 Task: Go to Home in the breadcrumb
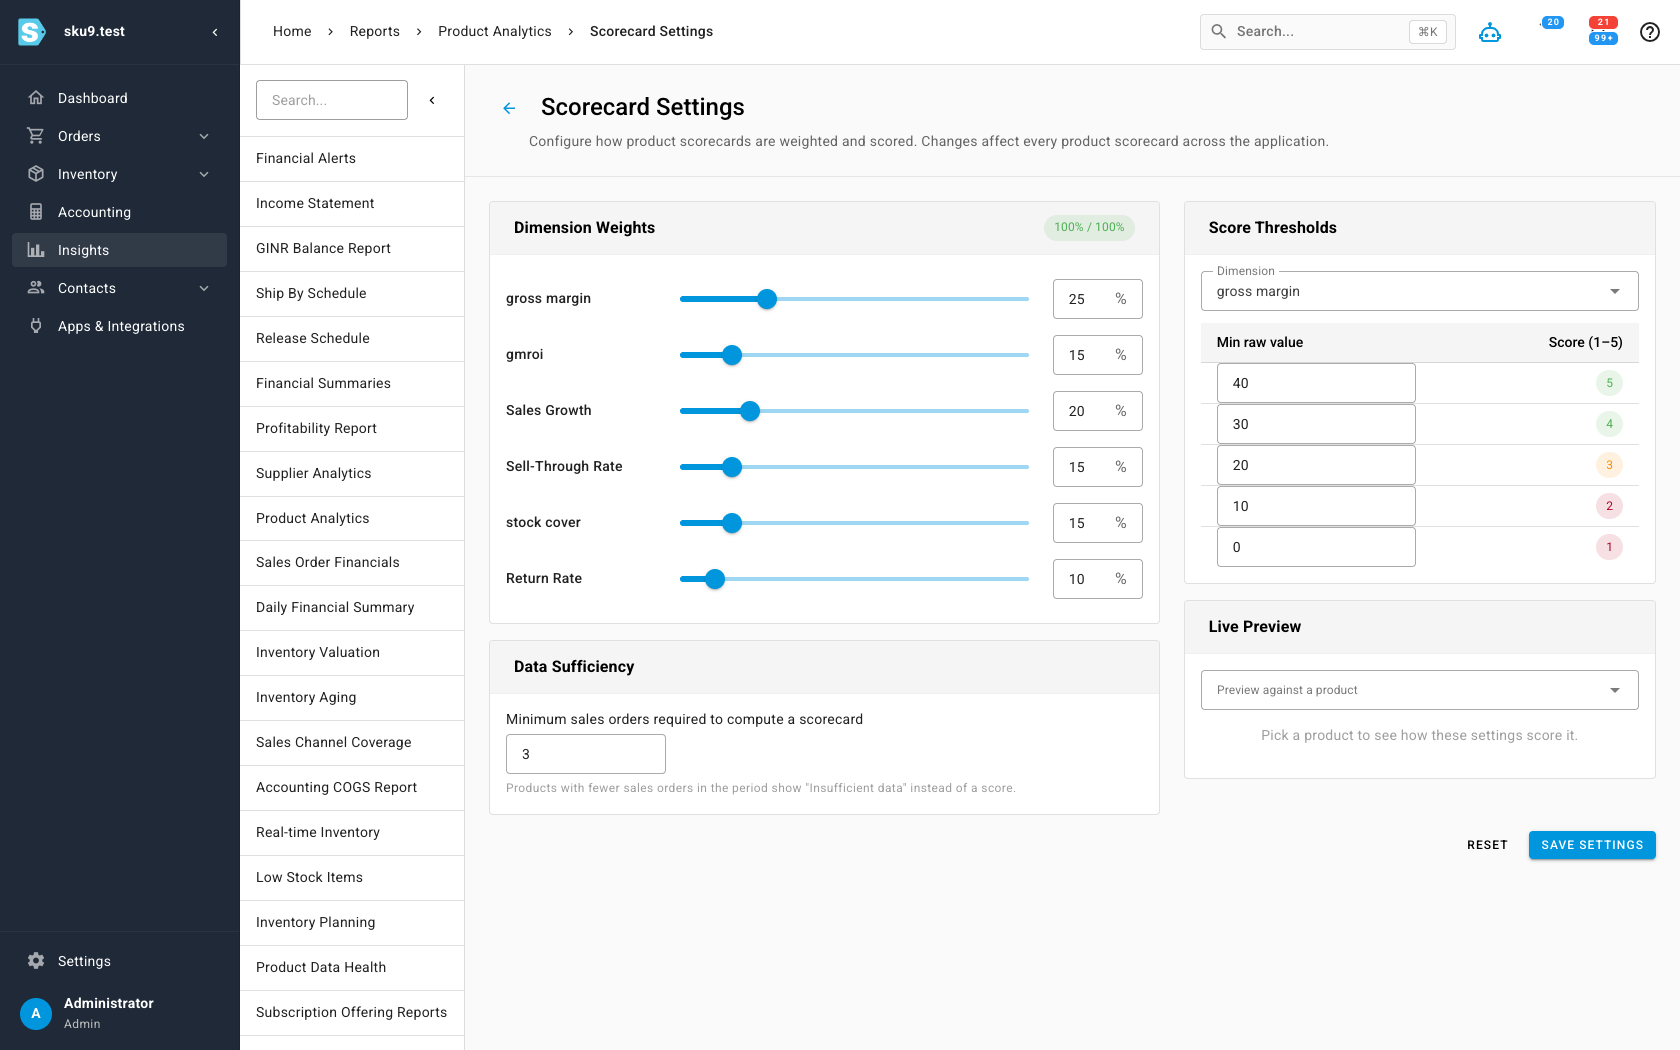point(292,31)
